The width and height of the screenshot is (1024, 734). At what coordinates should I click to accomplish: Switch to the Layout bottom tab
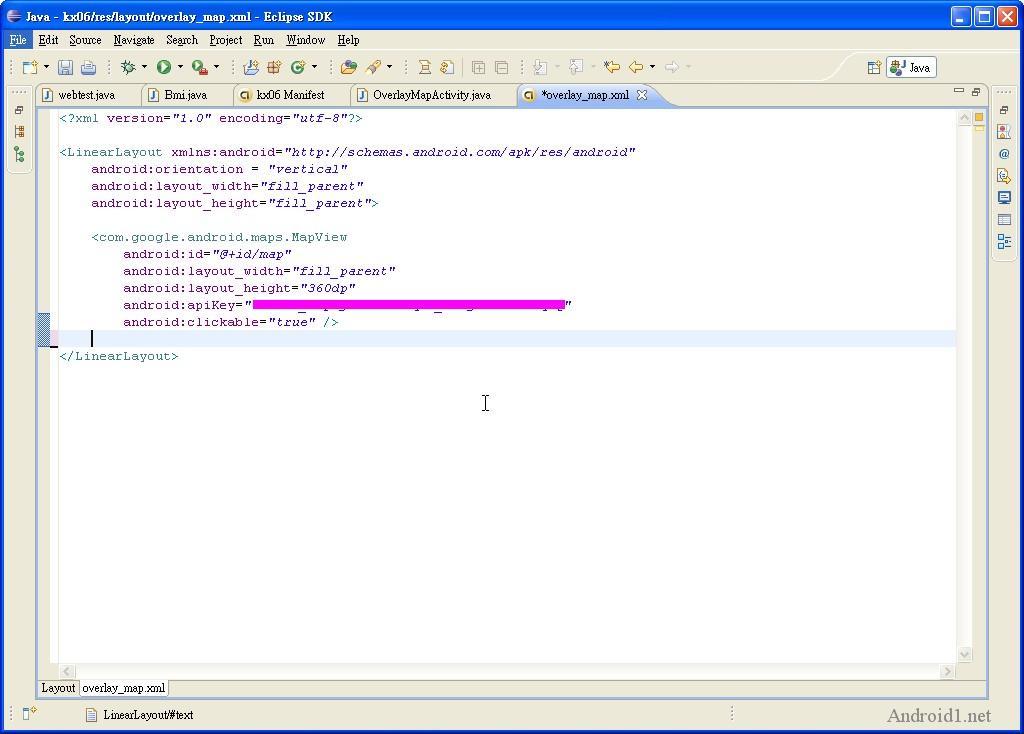click(x=58, y=688)
